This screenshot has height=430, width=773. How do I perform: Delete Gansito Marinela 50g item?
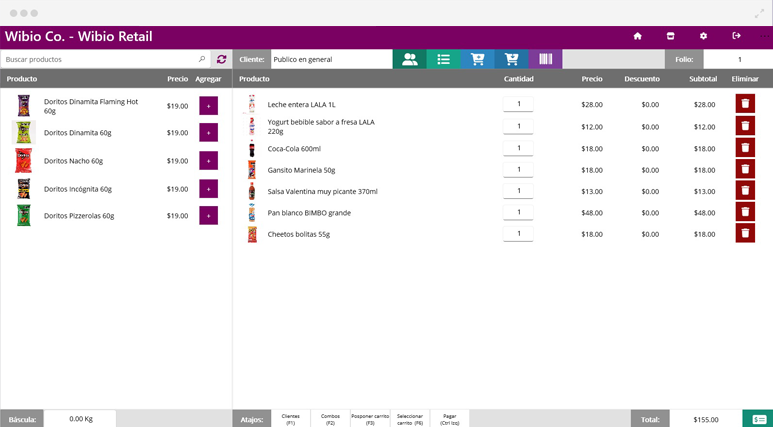pos(745,169)
